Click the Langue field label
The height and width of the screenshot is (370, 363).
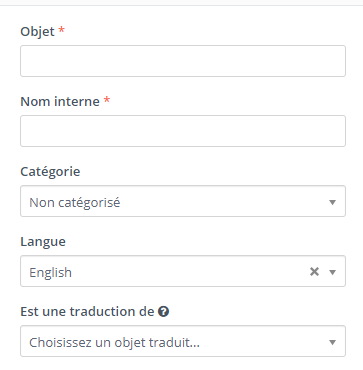[43, 242]
